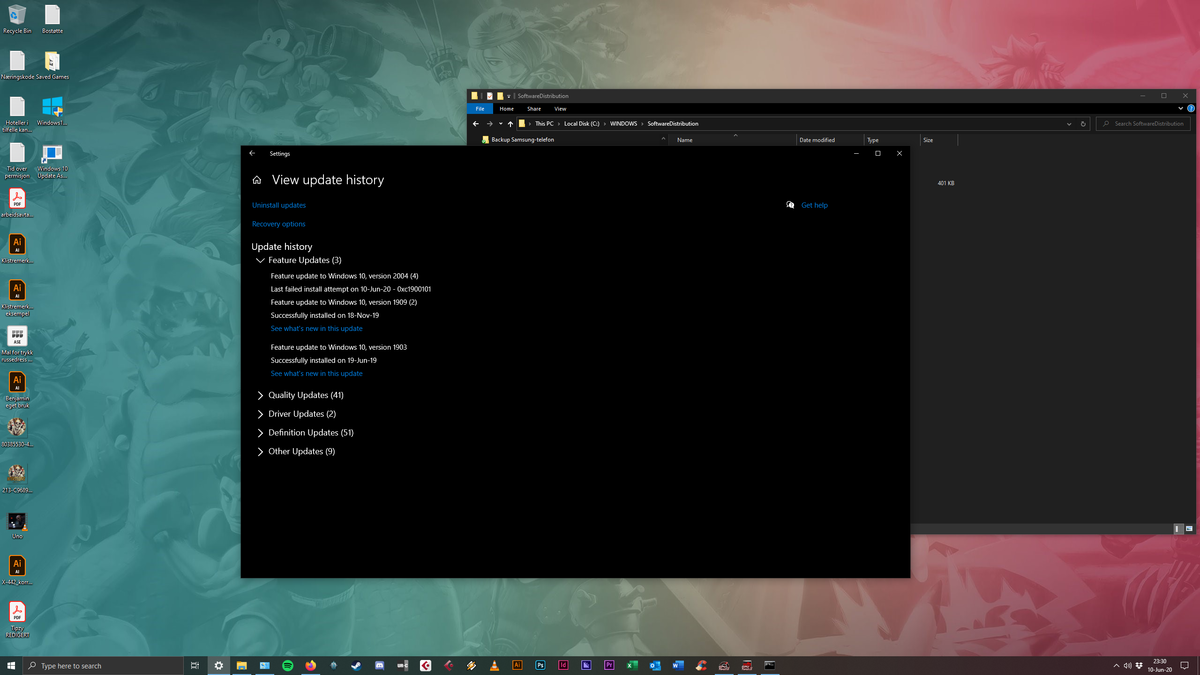Click the failed install attempt 0xc1900101 line
The image size is (1200, 675).
350,289
